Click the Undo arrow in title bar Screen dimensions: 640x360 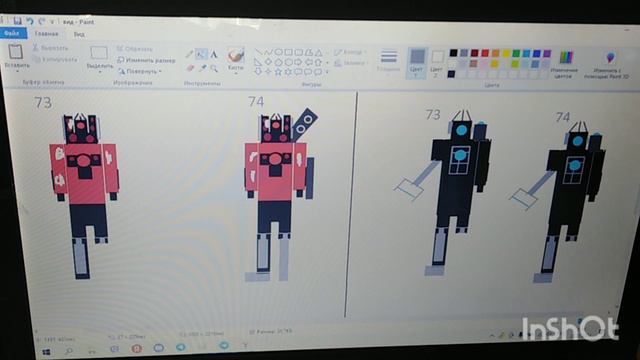pos(29,21)
